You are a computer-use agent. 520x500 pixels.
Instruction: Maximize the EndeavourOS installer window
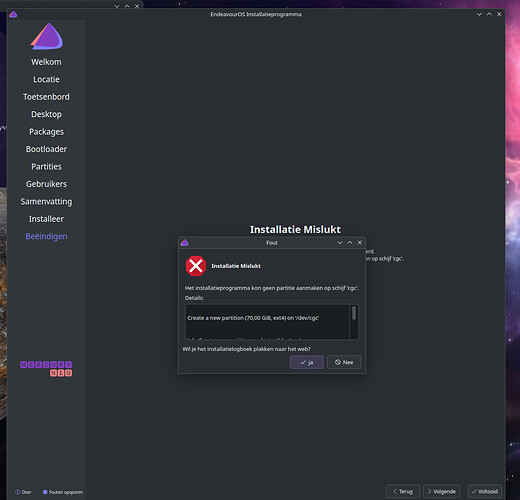pos(489,14)
